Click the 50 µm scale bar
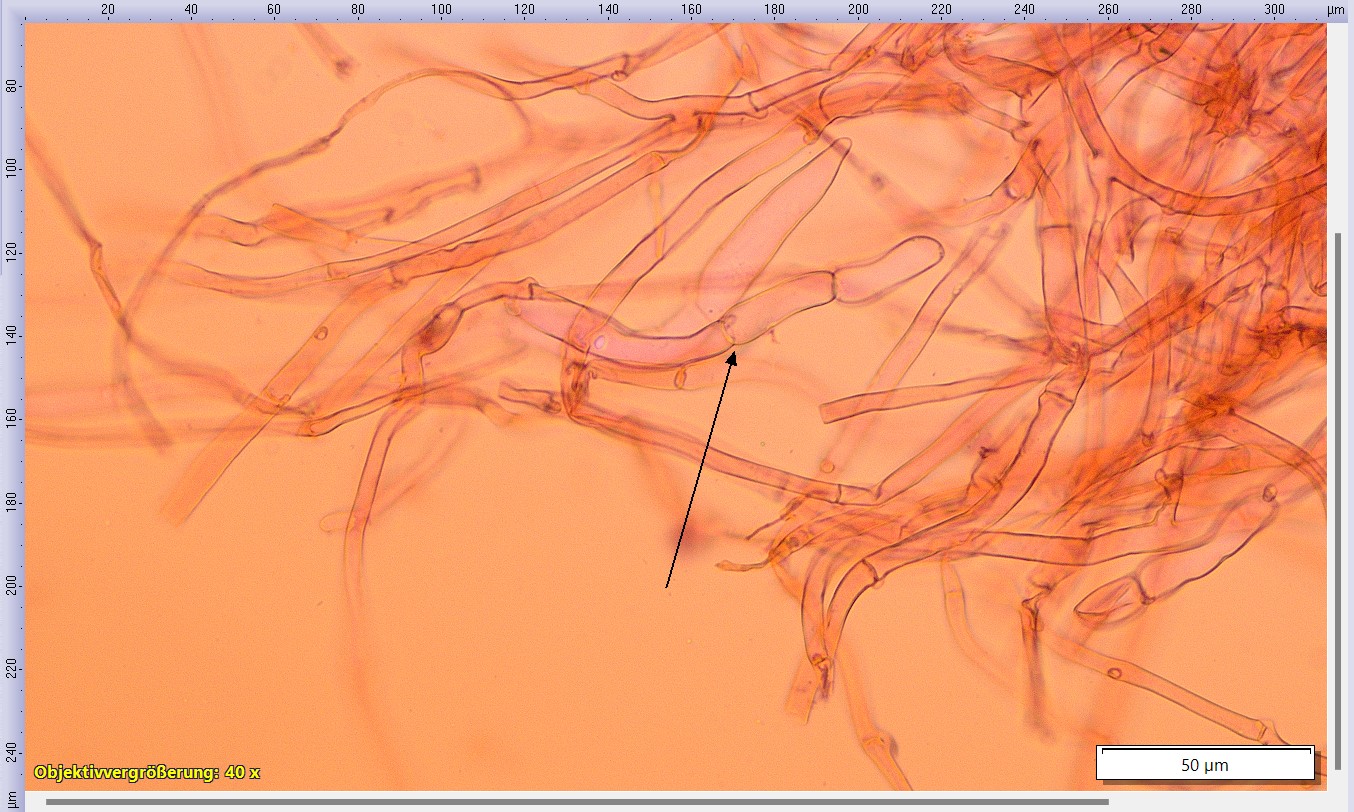The width and height of the screenshot is (1354, 812). coord(1205,764)
